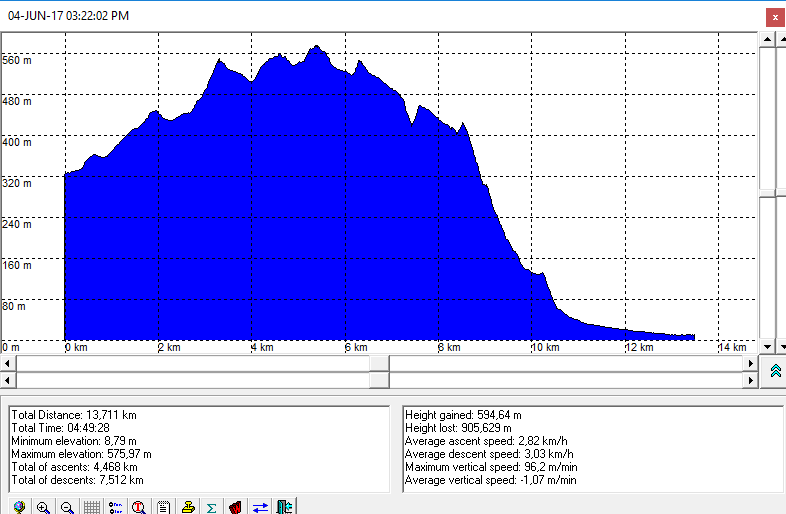This screenshot has height=514, width=786.
Task: Click the upper horizontal scrollbar's left arrow
Action: click(x=8, y=364)
